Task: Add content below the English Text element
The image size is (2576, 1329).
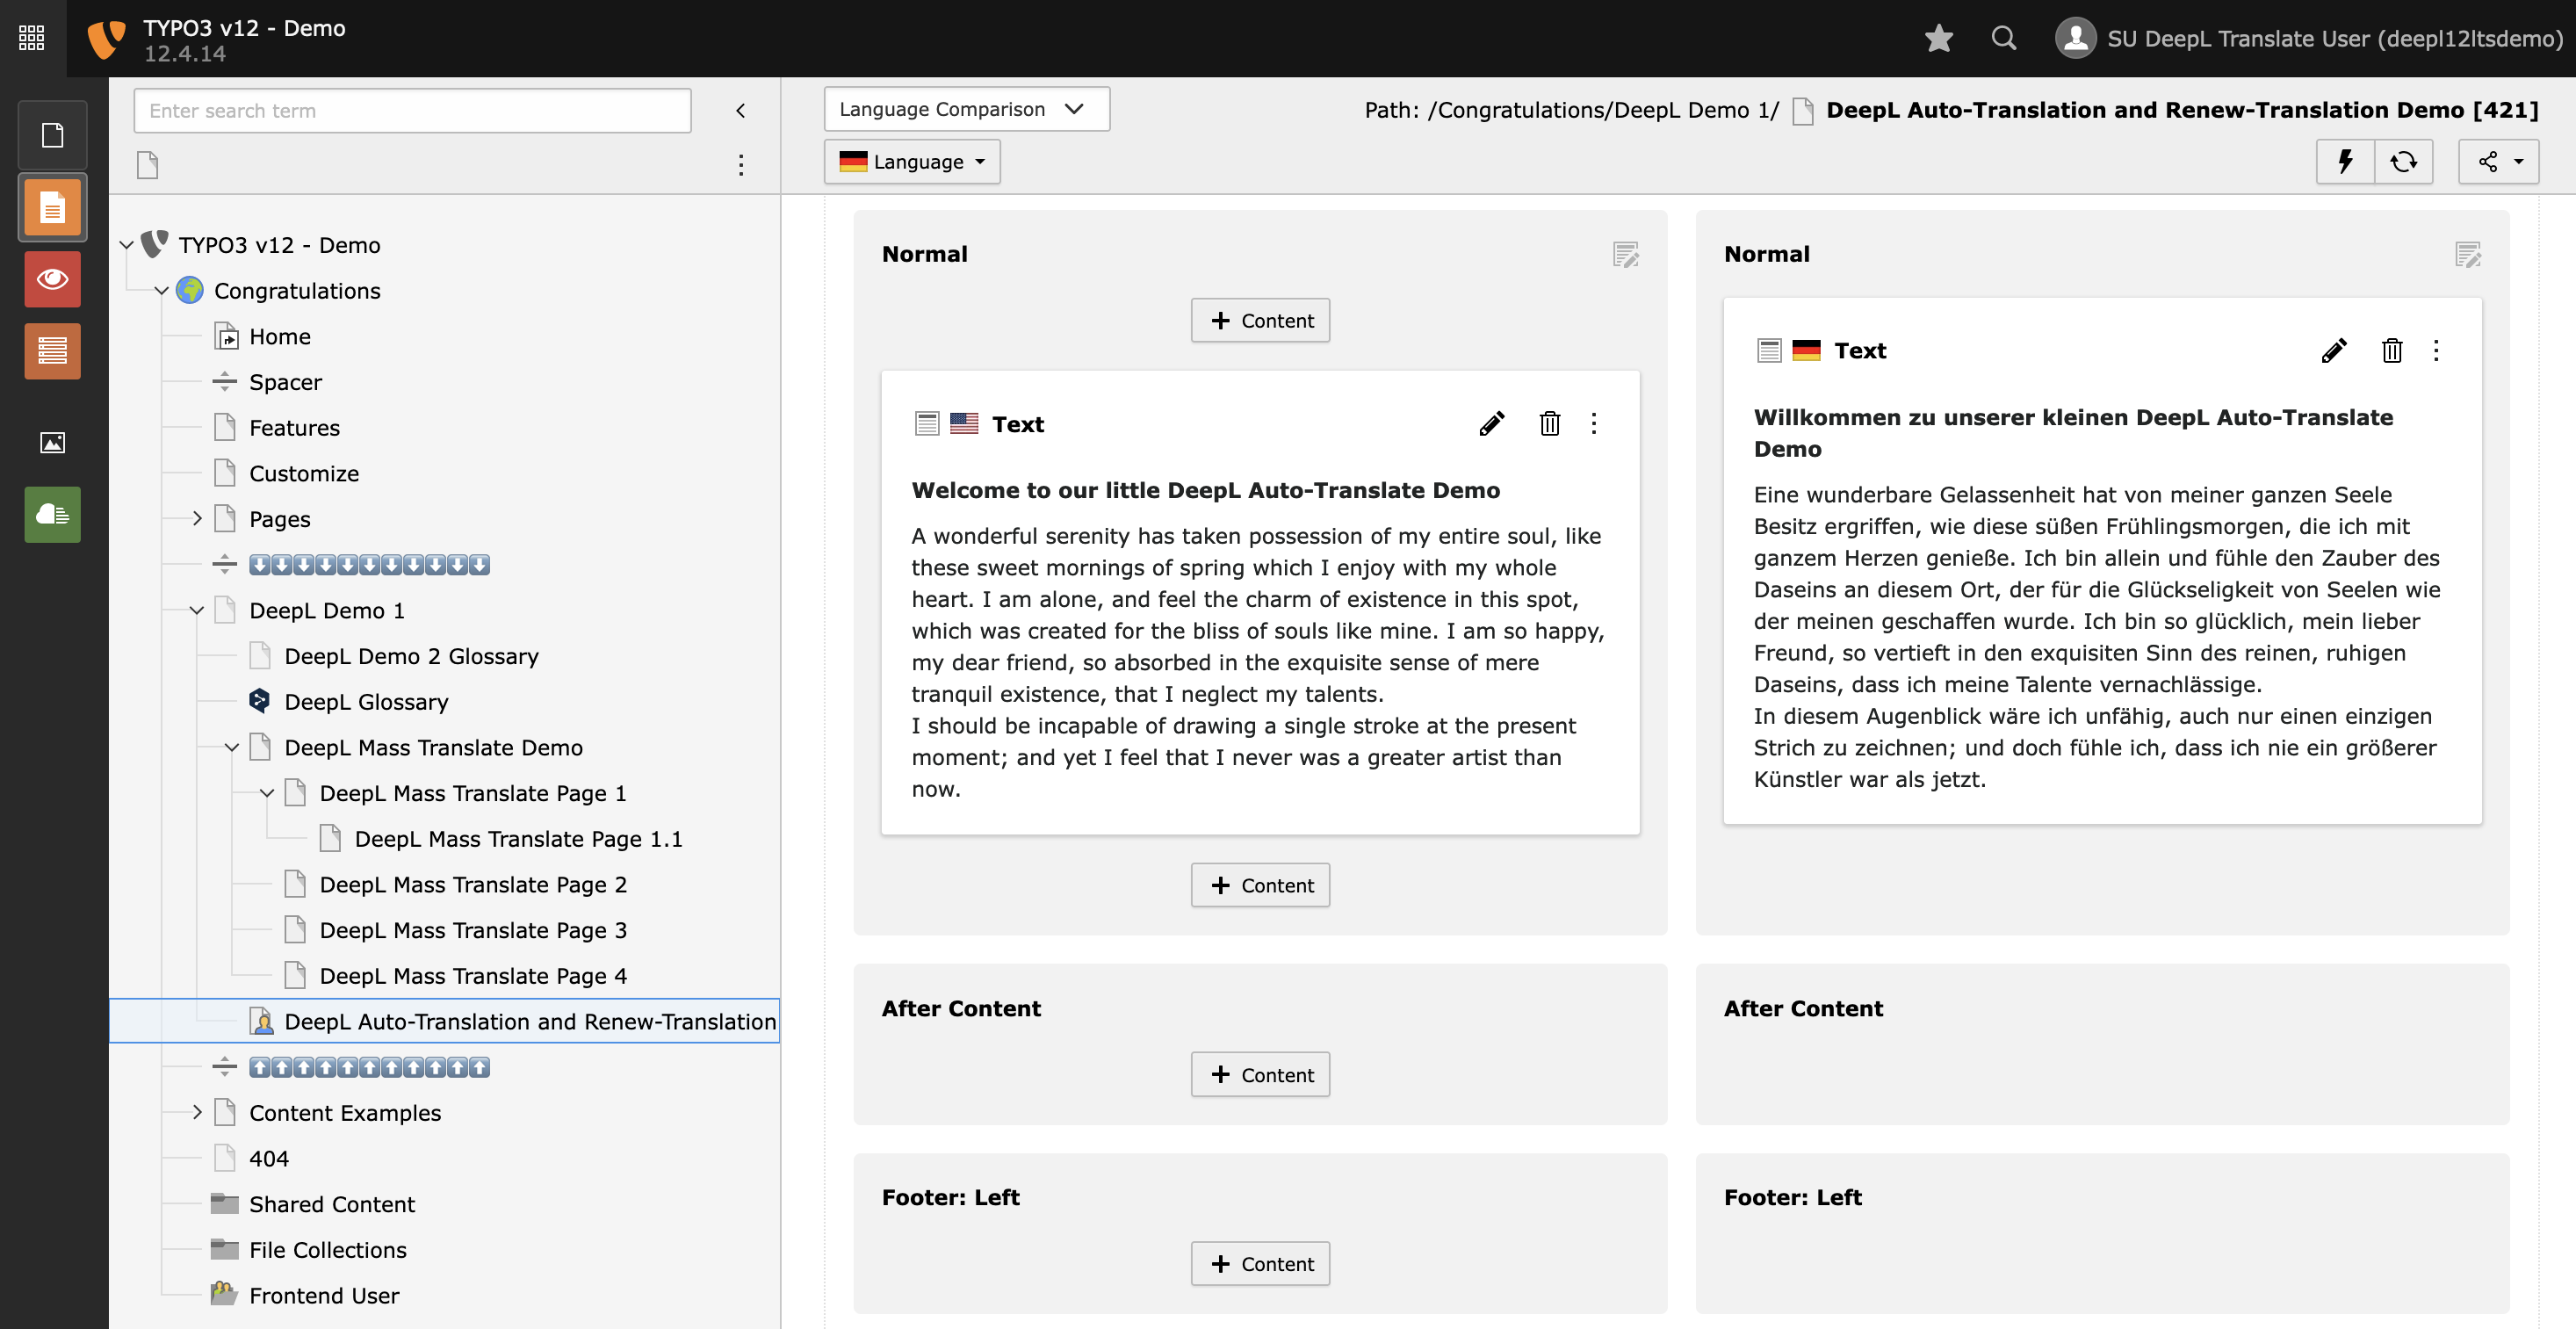Action: pos(1260,886)
